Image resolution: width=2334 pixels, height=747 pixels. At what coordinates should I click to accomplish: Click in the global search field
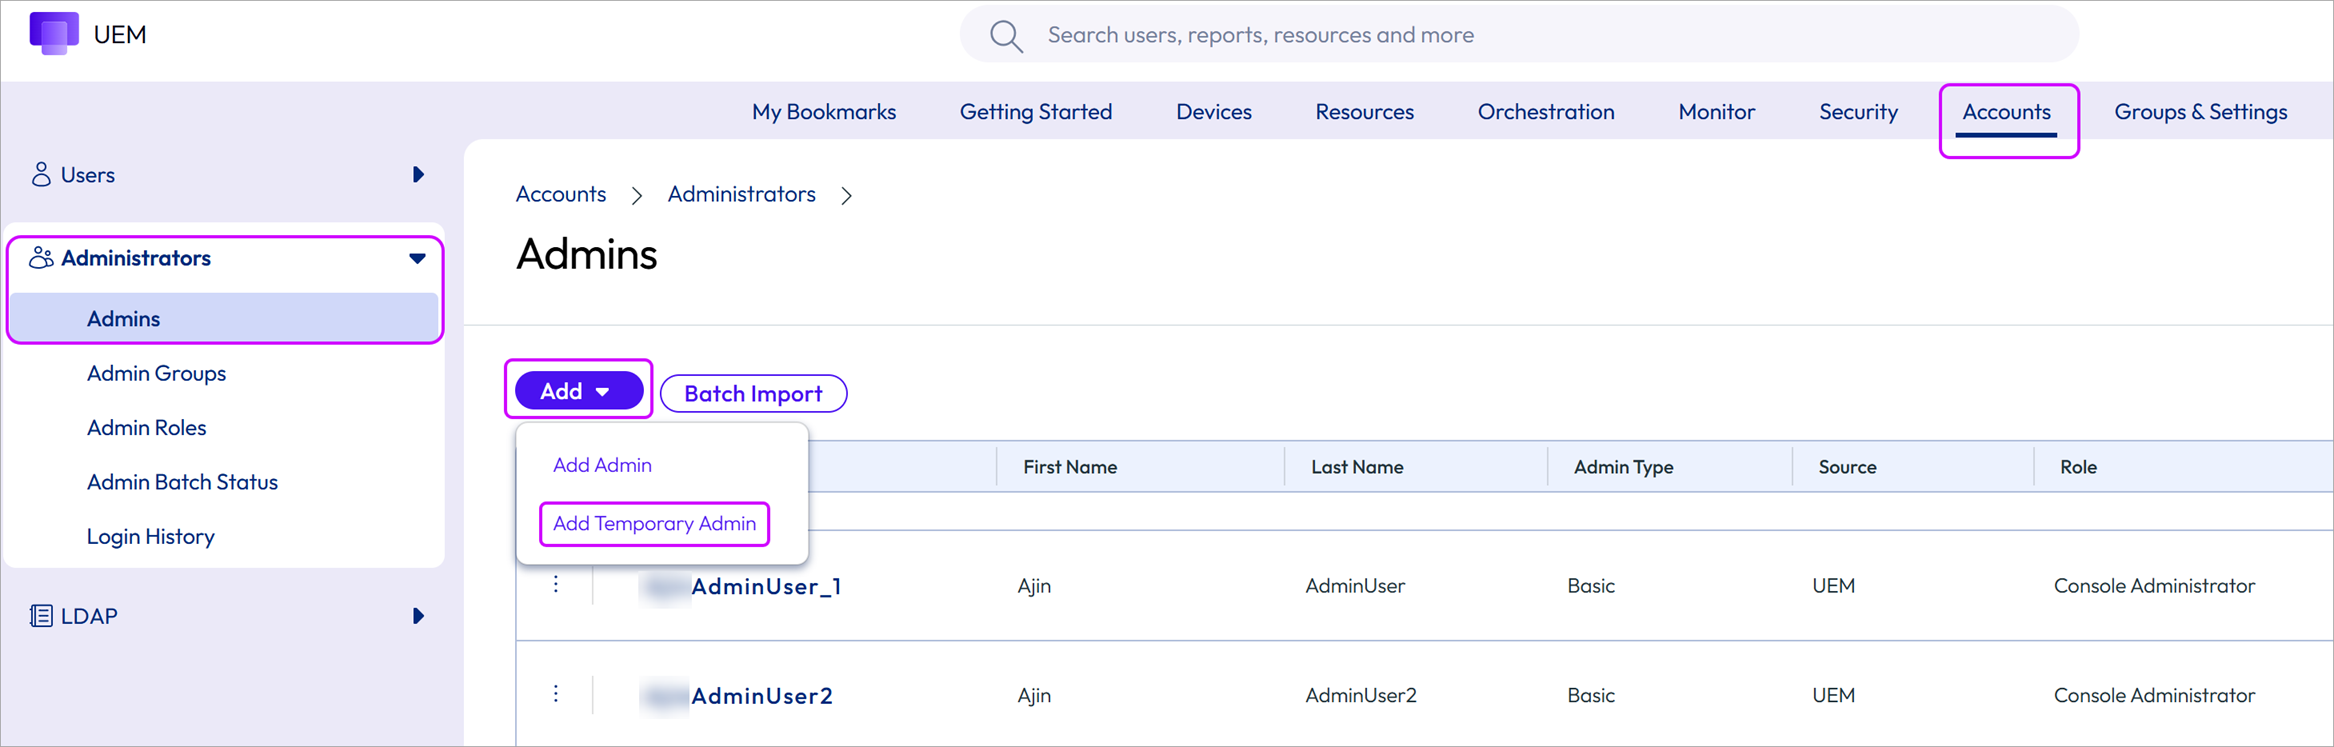point(1519,35)
